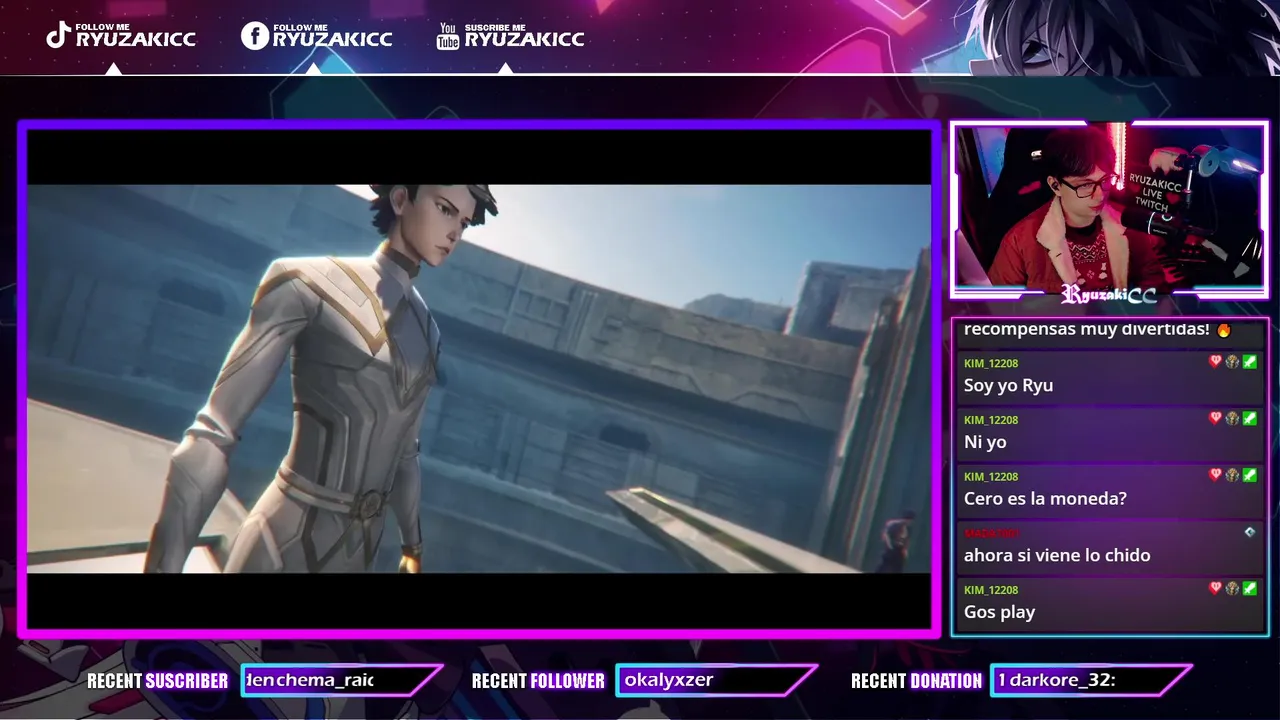The width and height of the screenshot is (1280, 720).
Task: Click the green moderator sword badge on "Soy yo Ryu"
Action: 1249,362
